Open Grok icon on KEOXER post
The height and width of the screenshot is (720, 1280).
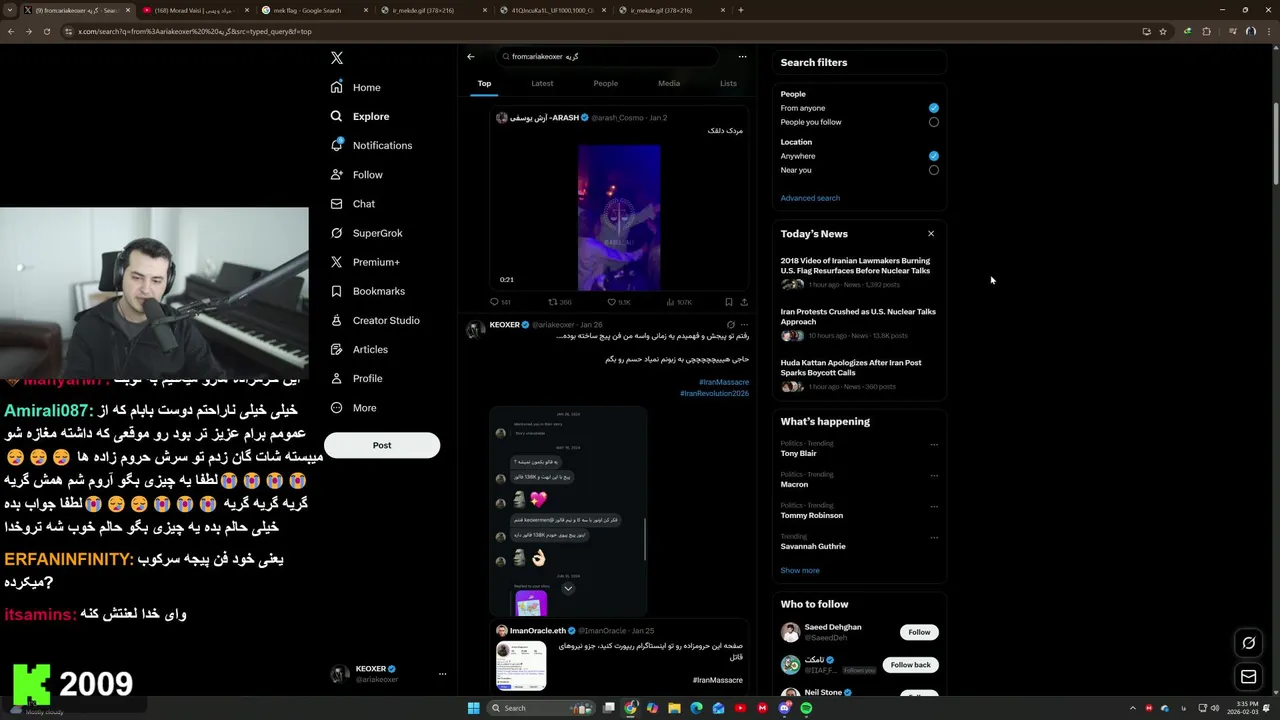[731, 325]
